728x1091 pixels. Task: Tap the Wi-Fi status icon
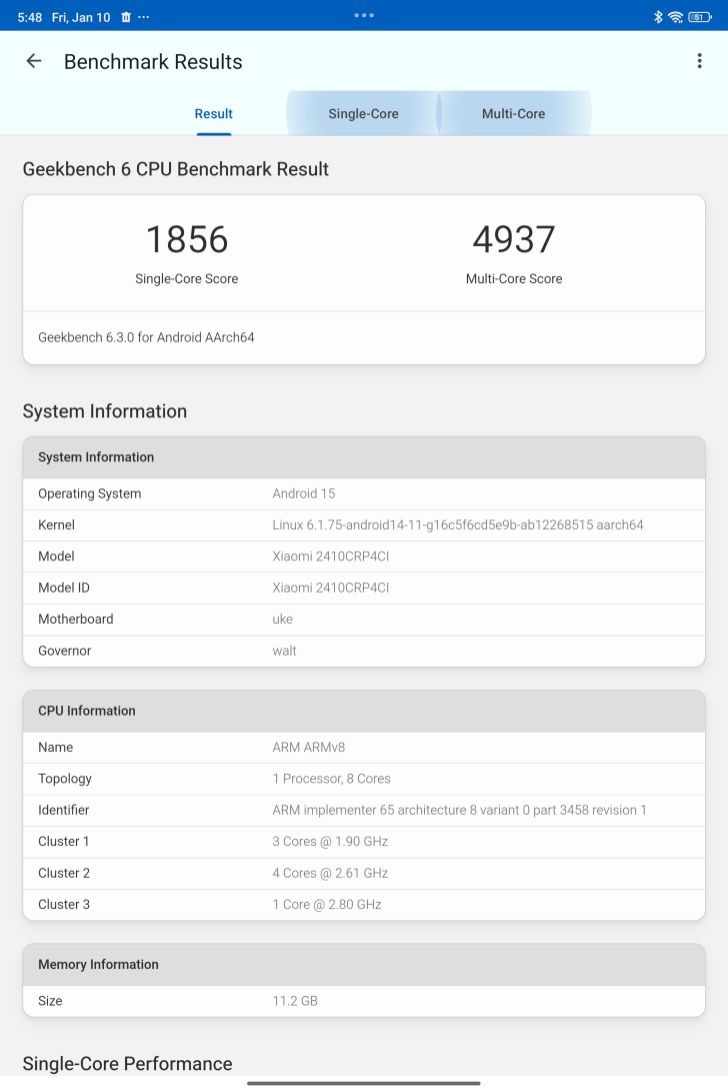click(x=676, y=17)
